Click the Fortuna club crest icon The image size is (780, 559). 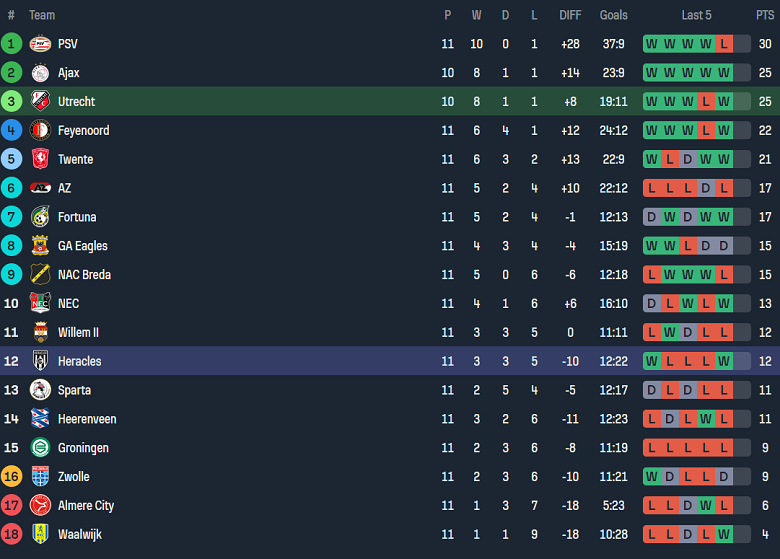click(x=40, y=217)
